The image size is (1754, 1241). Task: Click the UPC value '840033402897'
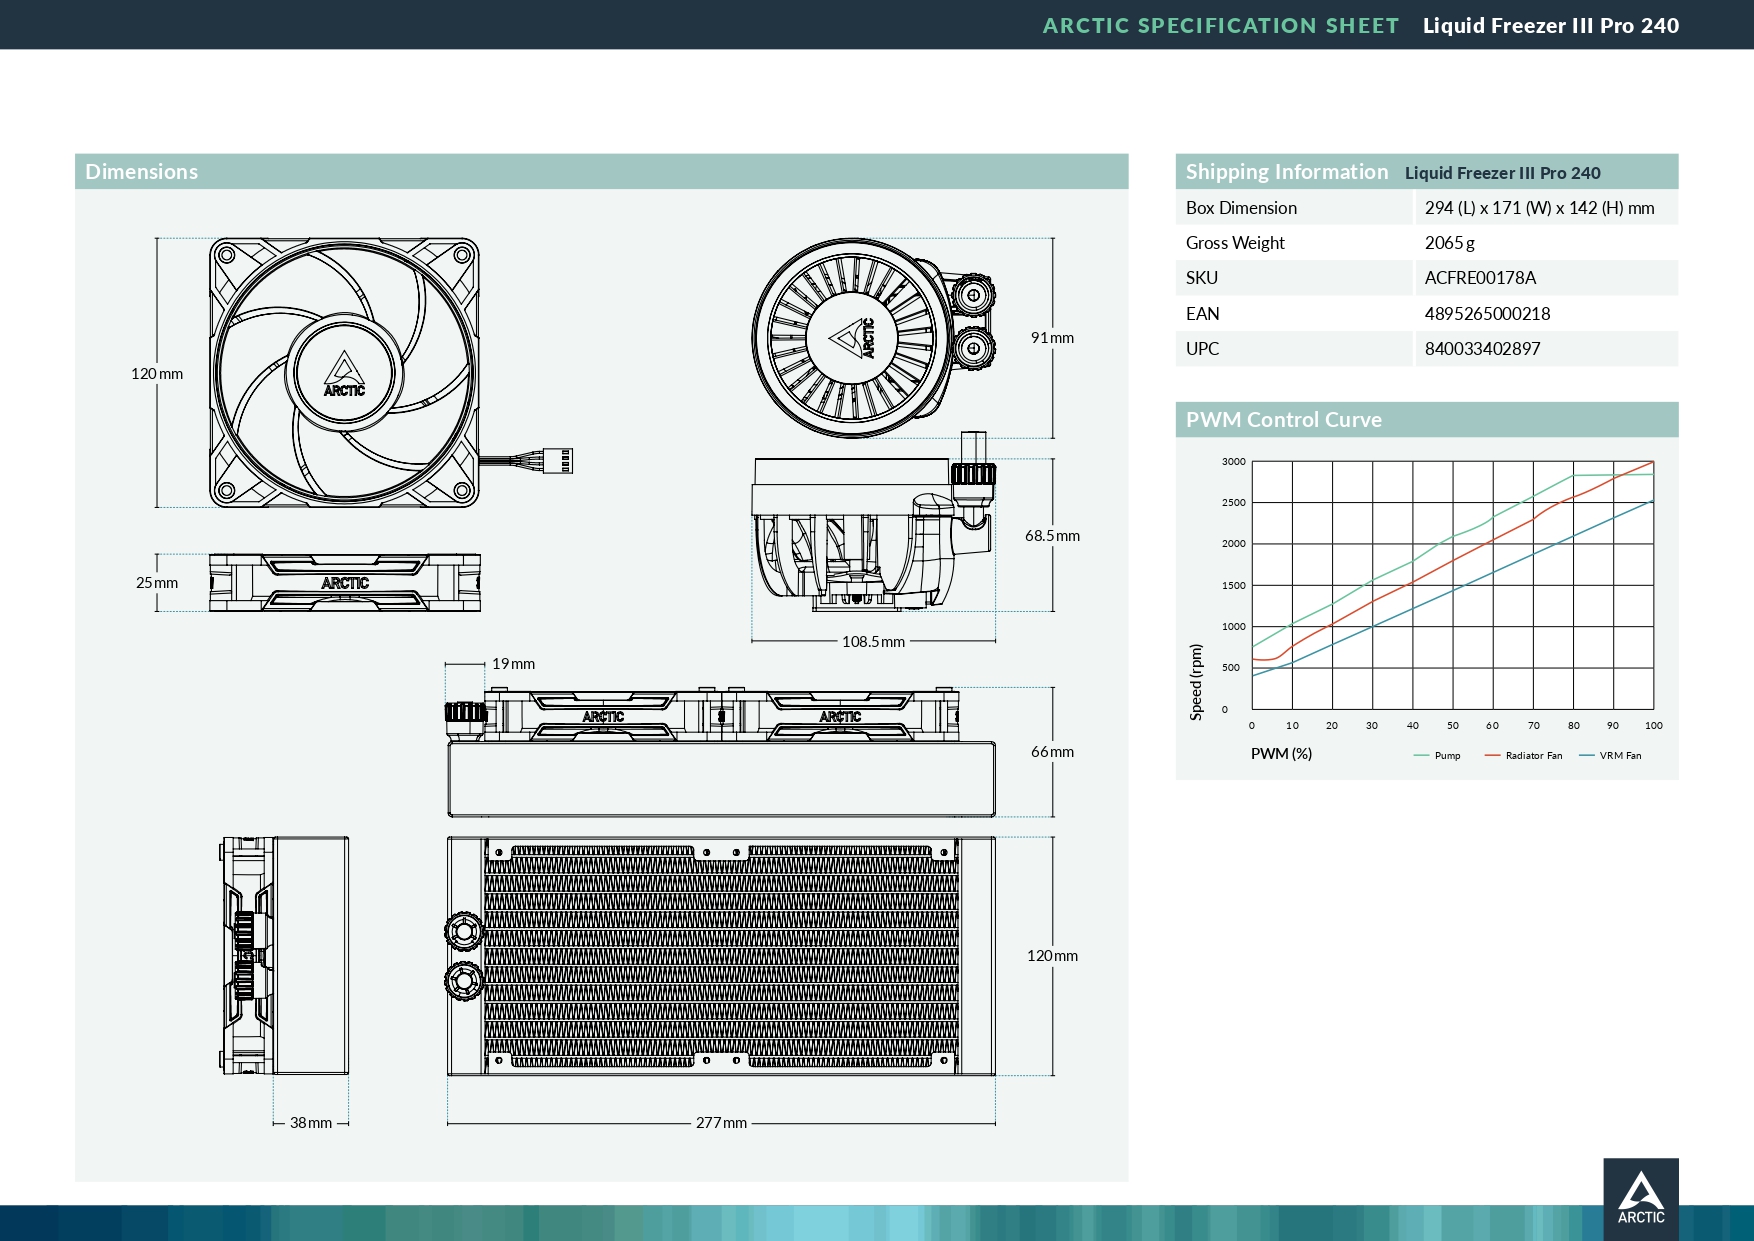pos(1482,349)
